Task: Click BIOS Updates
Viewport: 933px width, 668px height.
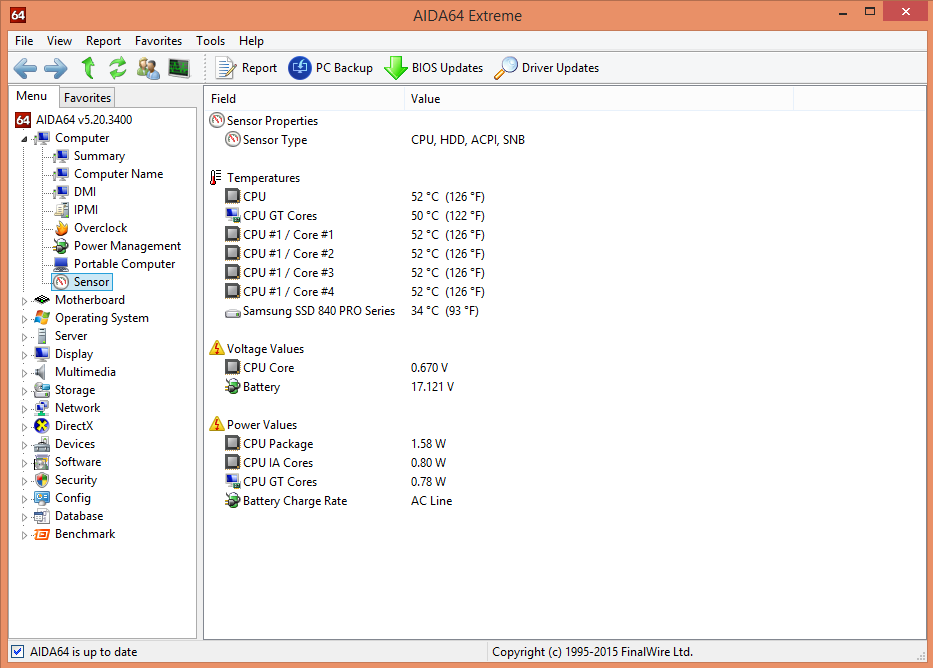Action: coord(434,68)
